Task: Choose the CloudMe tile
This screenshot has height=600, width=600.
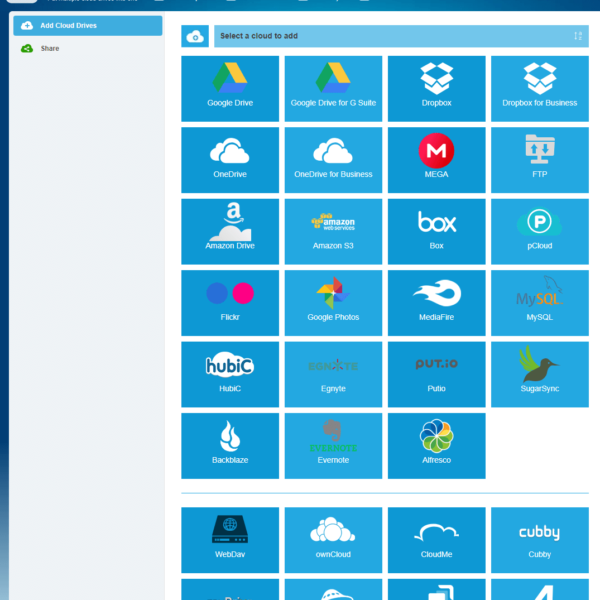Action: pyautogui.click(x=437, y=540)
